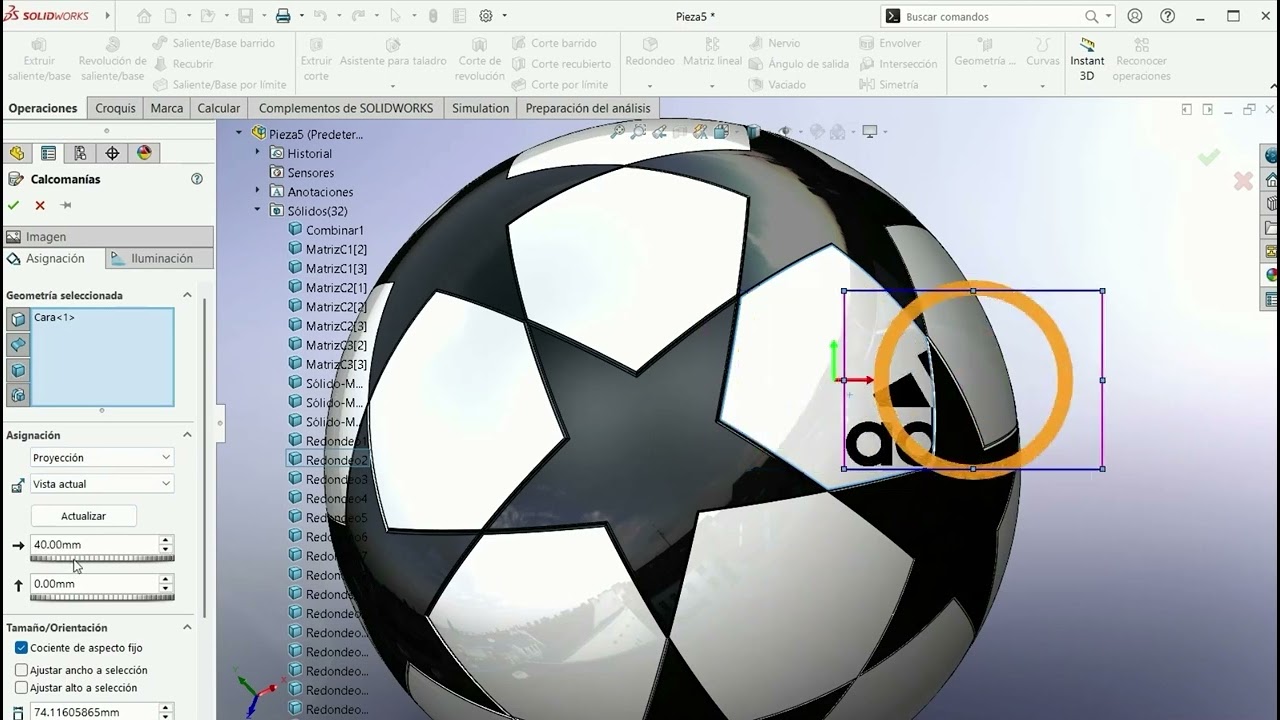The width and height of the screenshot is (1280, 720).
Task: Click the Zoom to fit view icon
Action: pyautogui.click(x=618, y=131)
